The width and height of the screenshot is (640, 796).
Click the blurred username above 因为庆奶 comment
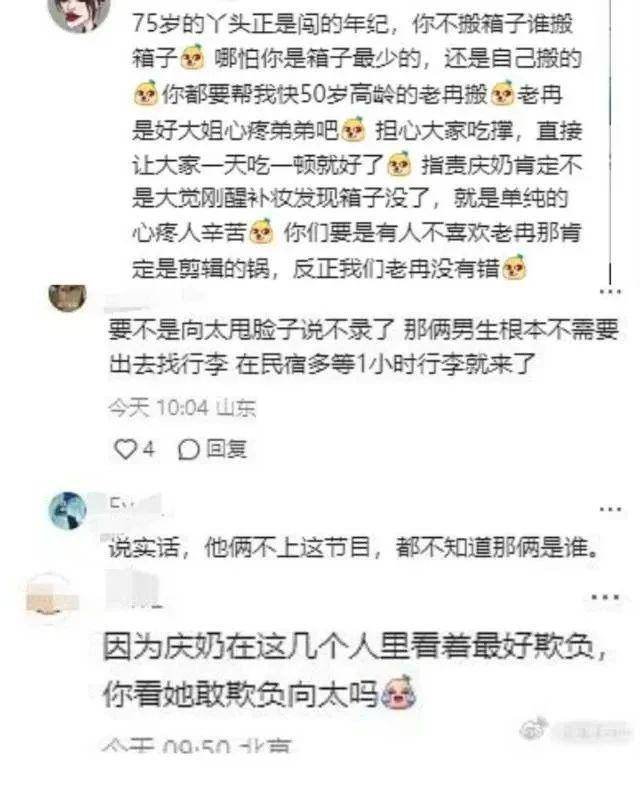coord(133,589)
